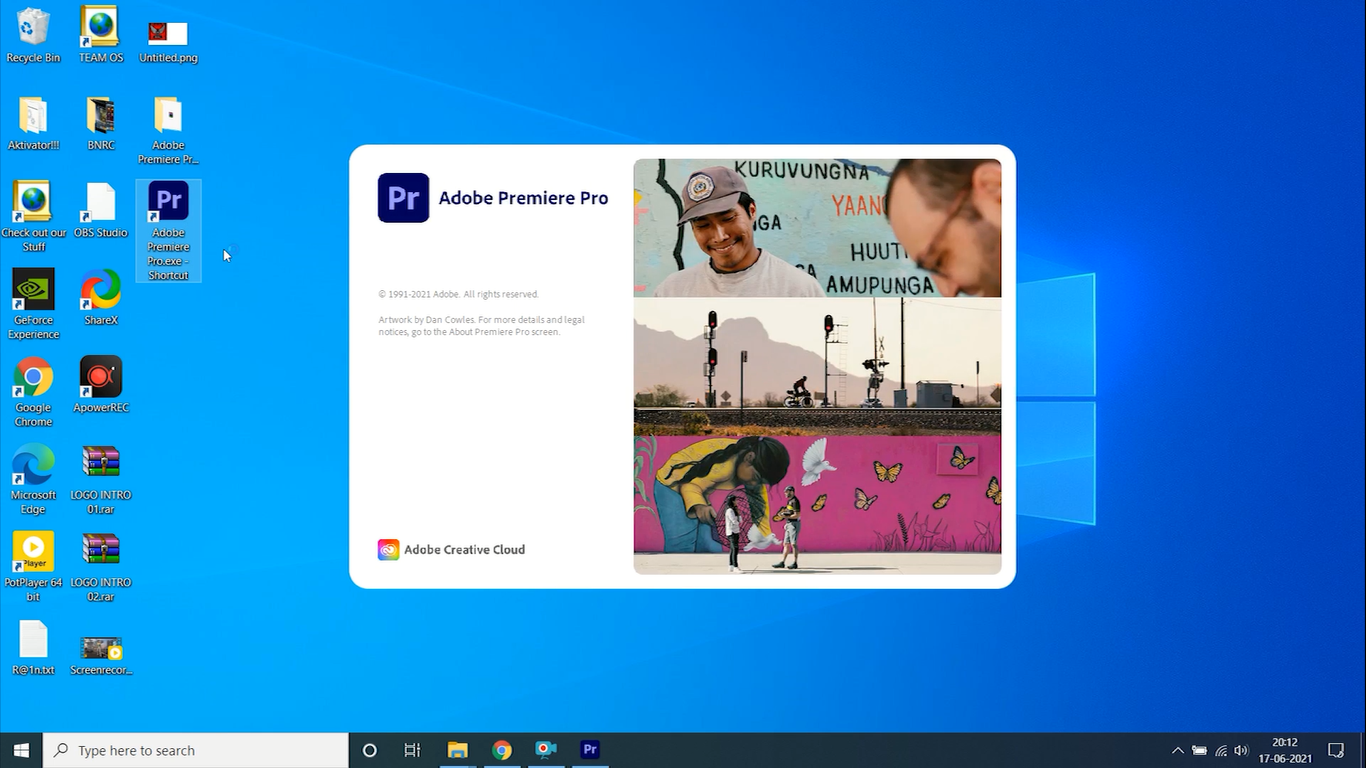Select Untitled.png file on desktop
This screenshot has width=1366, height=768.
pos(168,40)
